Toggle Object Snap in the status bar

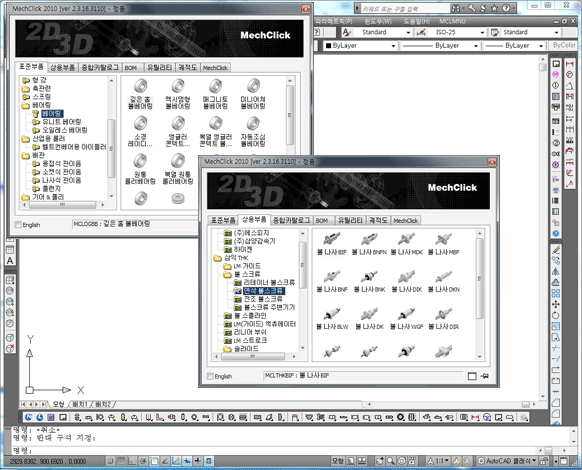click(154, 461)
